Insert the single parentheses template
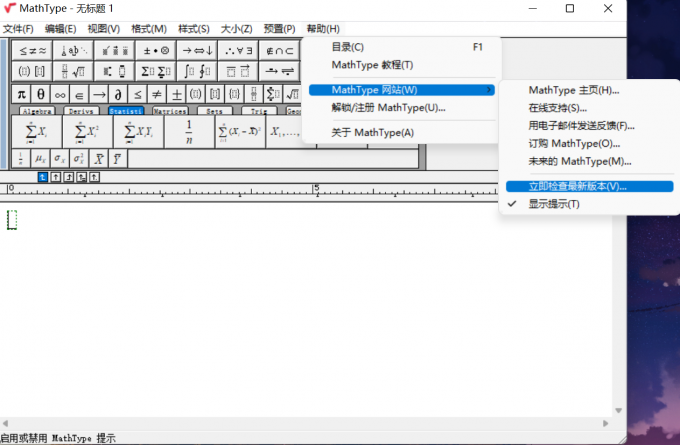This screenshot has width=680, height=445. 196,94
